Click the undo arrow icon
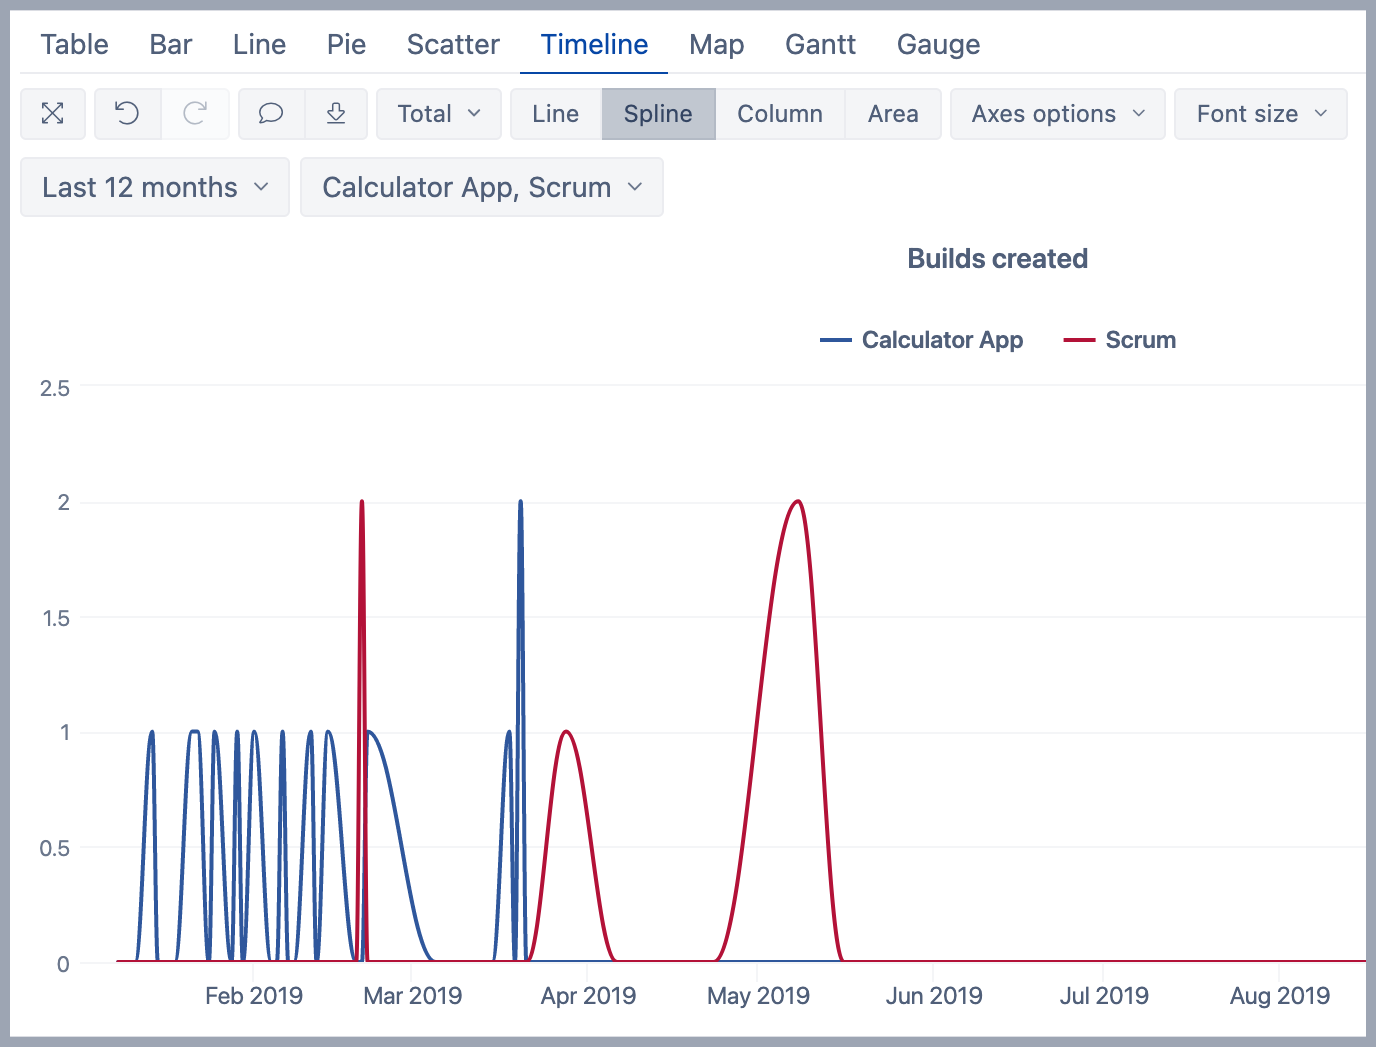This screenshot has height=1047, width=1376. [x=127, y=114]
